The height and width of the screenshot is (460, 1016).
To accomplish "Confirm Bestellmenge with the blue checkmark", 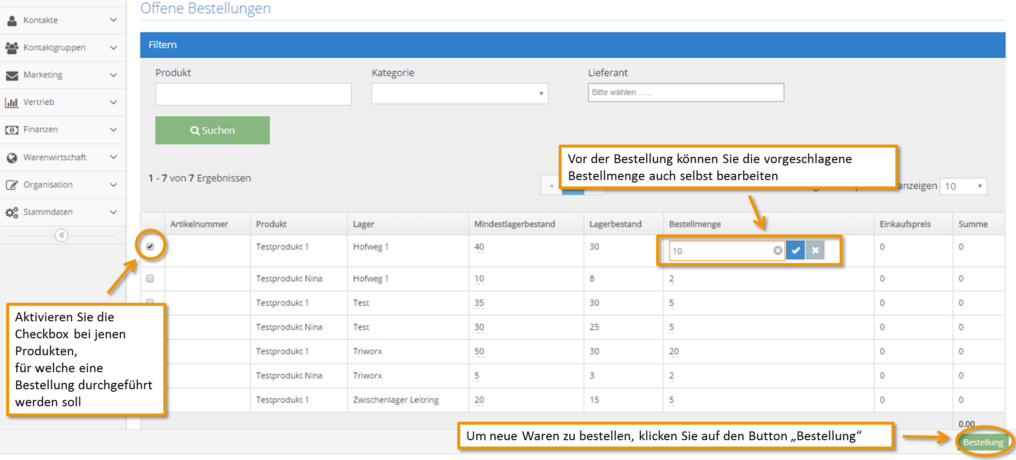I will pos(795,250).
